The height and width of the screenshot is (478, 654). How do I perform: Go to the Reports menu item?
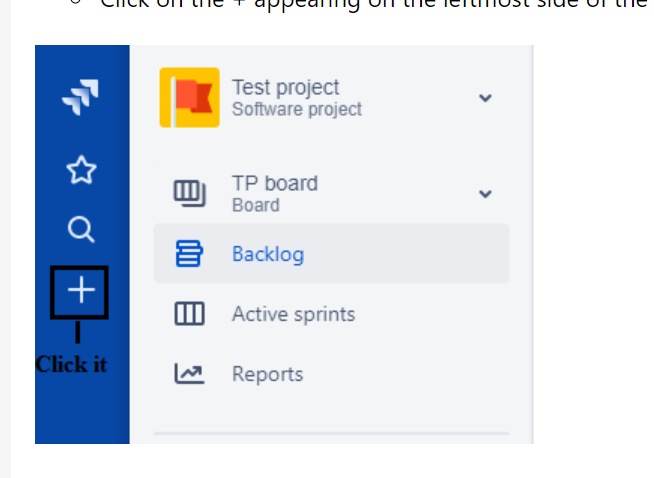tap(267, 374)
